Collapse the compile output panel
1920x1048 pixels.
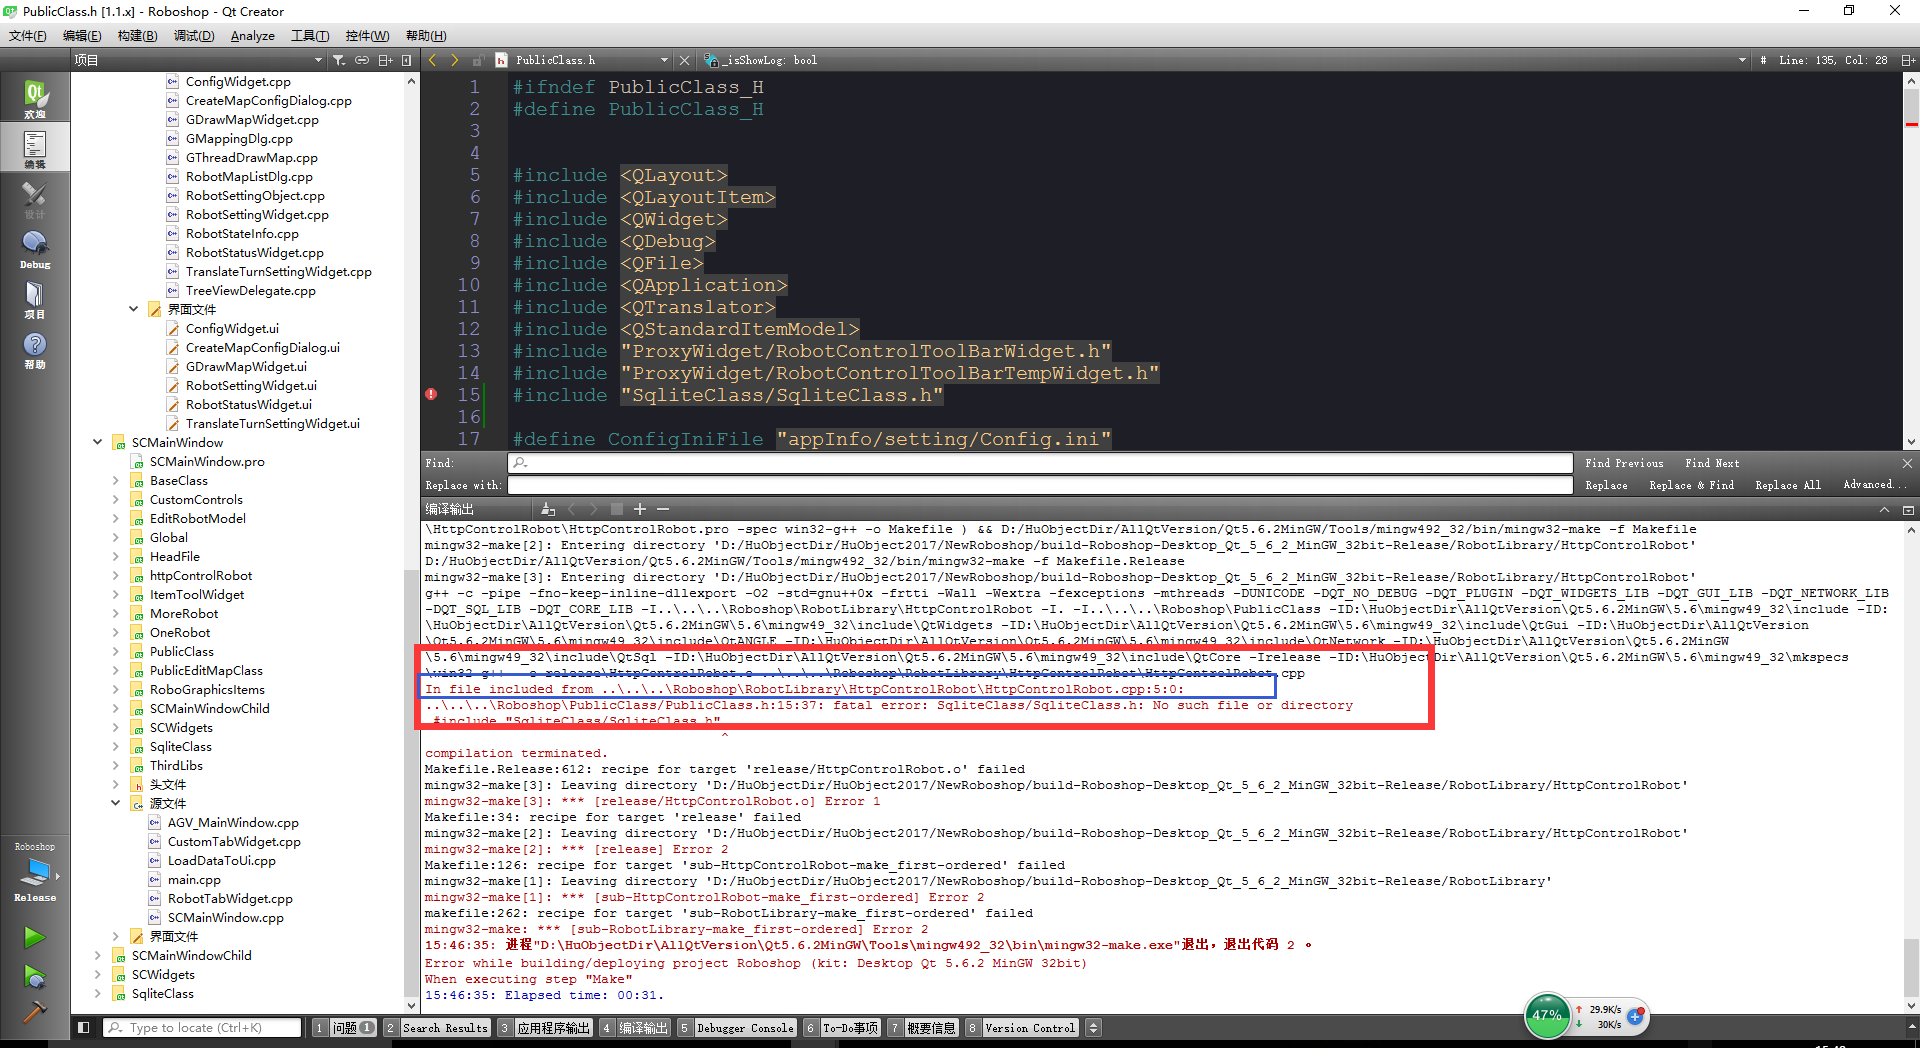point(1908,509)
